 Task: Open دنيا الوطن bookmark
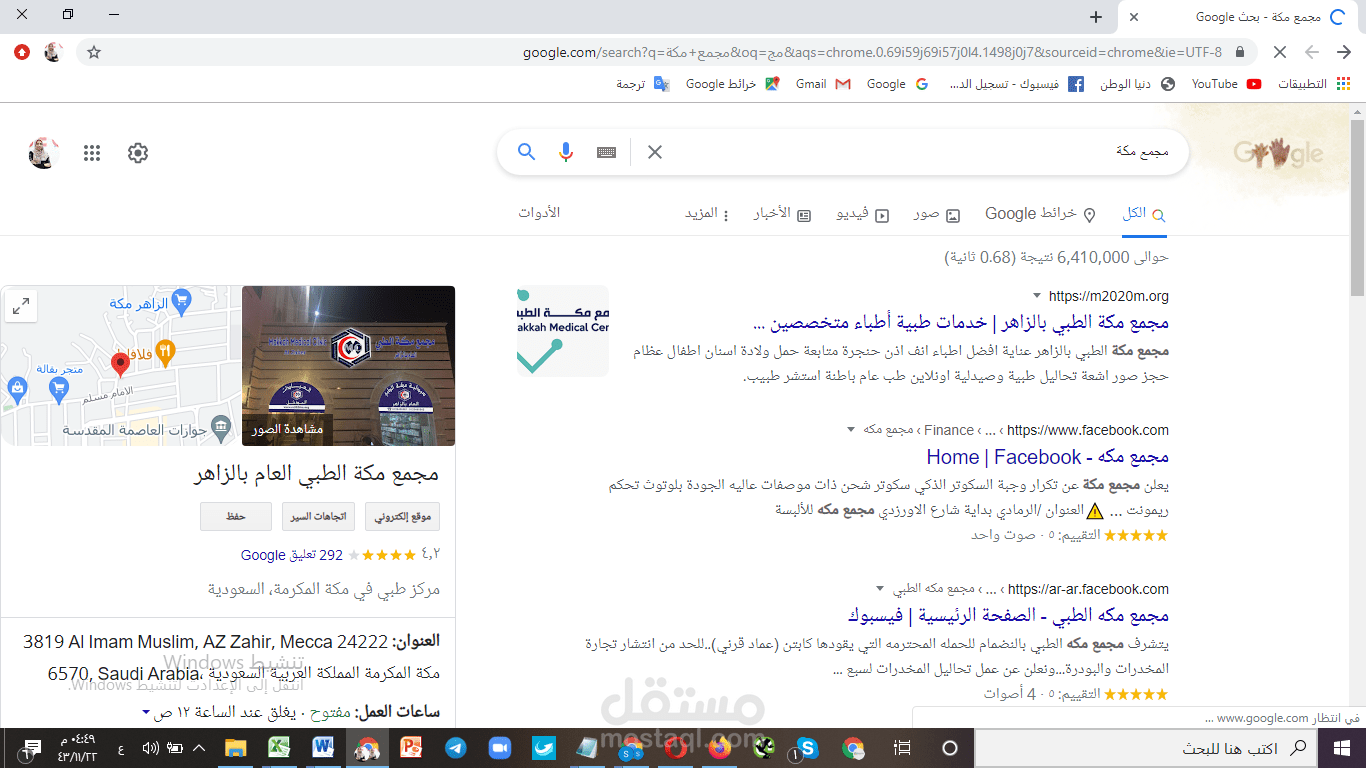(1138, 84)
